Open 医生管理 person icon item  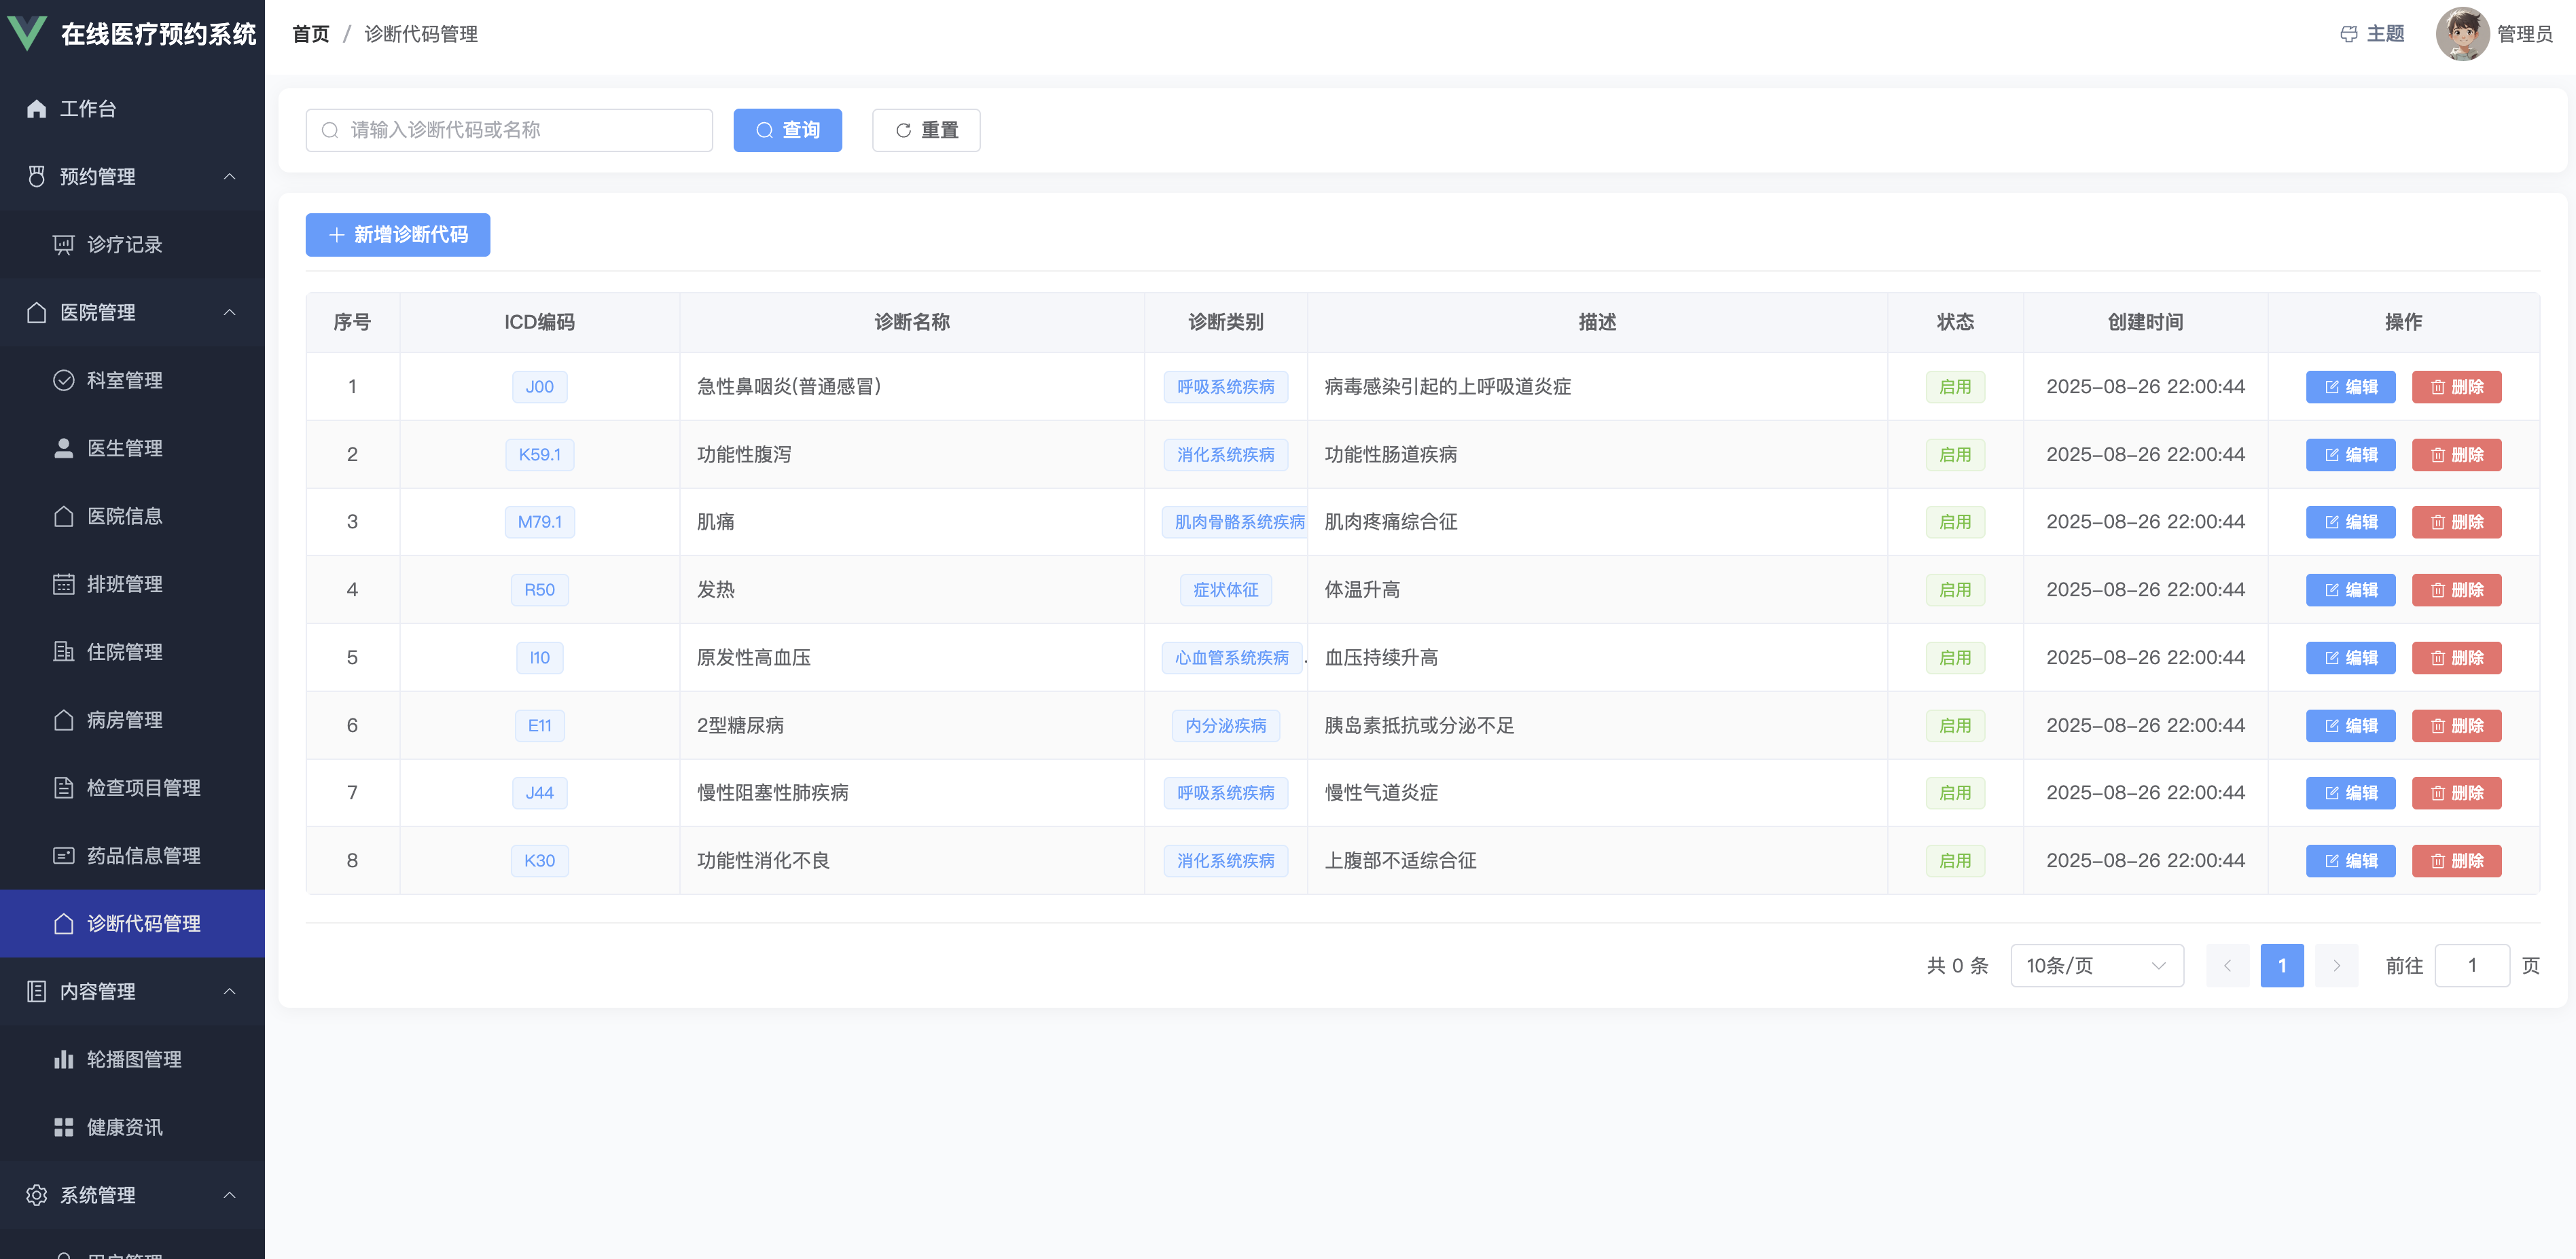point(124,448)
